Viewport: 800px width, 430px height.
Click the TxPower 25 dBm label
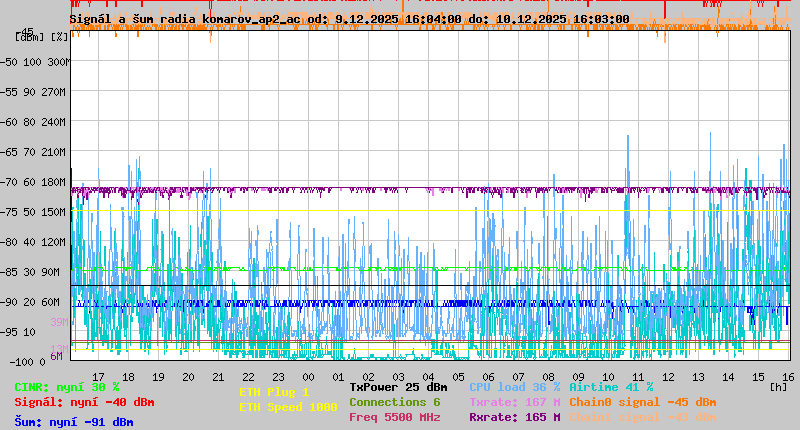[x=398, y=387]
